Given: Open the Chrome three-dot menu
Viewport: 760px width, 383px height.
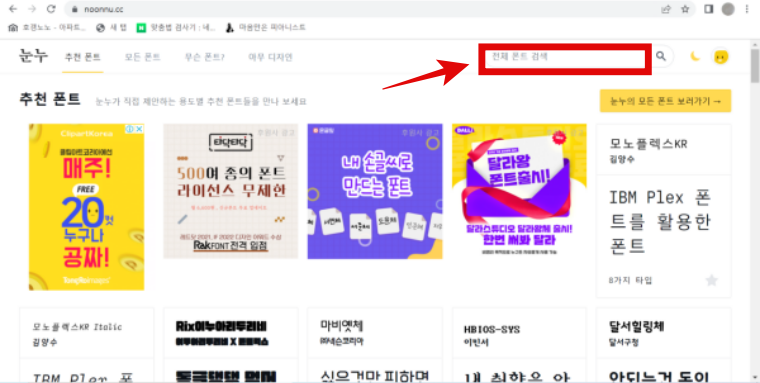Looking at the screenshot, I should pos(747,9).
